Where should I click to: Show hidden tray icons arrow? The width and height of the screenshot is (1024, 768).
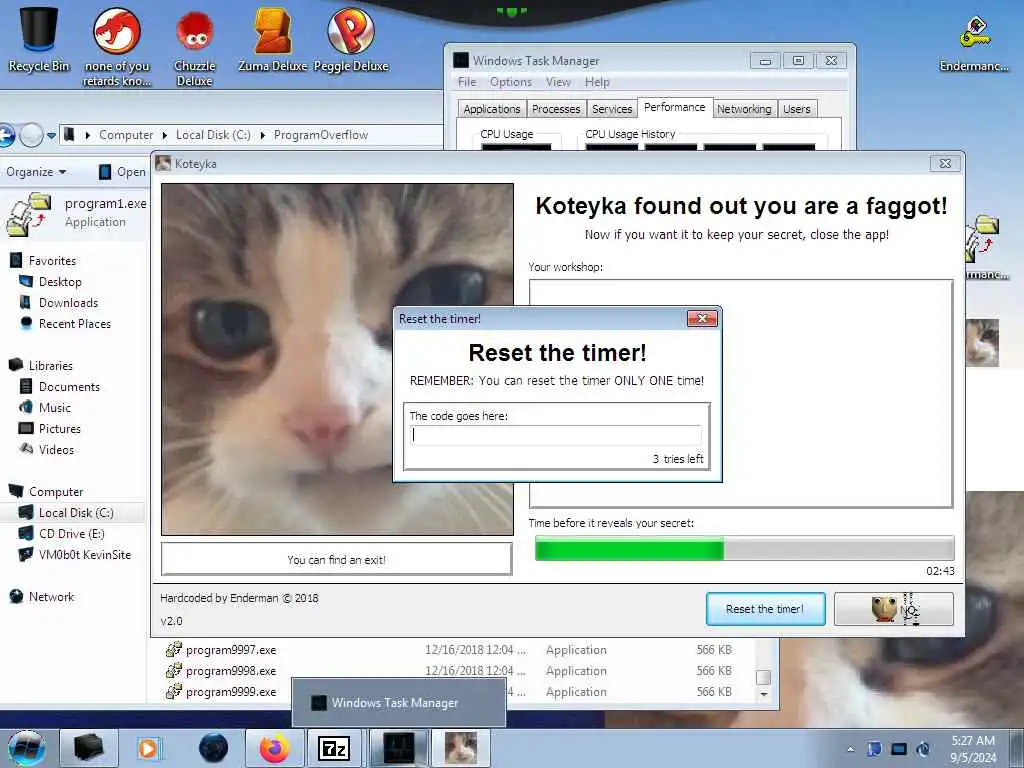850,749
